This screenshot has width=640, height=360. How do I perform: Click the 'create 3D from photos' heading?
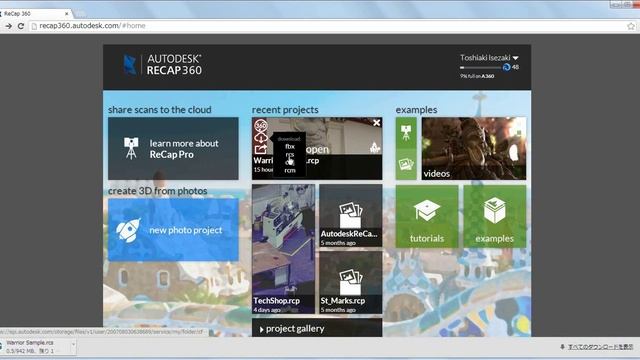(158, 191)
